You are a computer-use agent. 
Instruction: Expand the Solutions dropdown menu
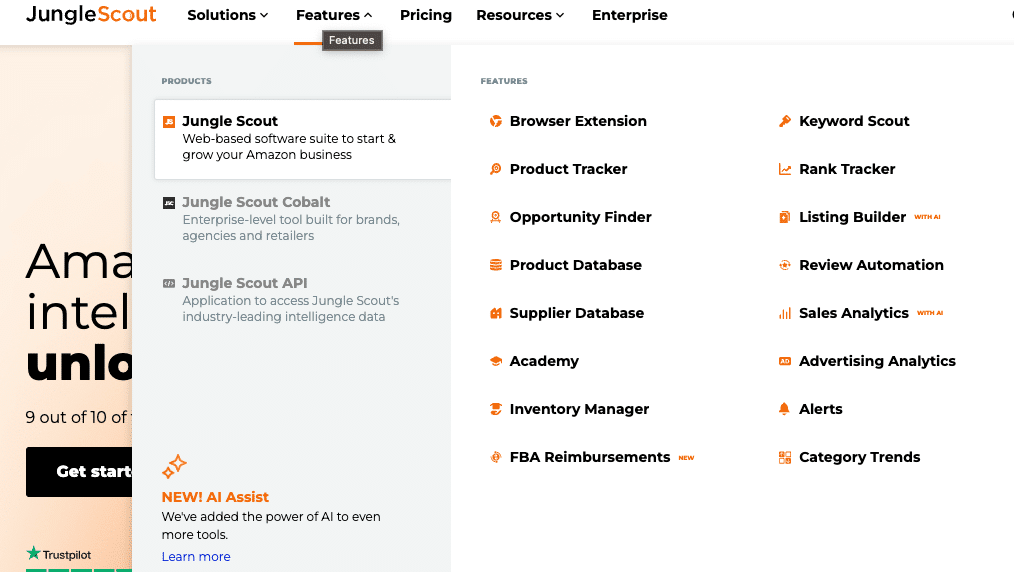pyautogui.click(x=228, y=15)
